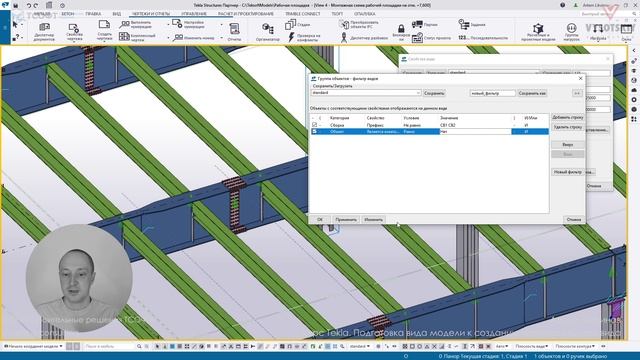
Task: Click the Блокировки lock icon
Action: (401, 32)
